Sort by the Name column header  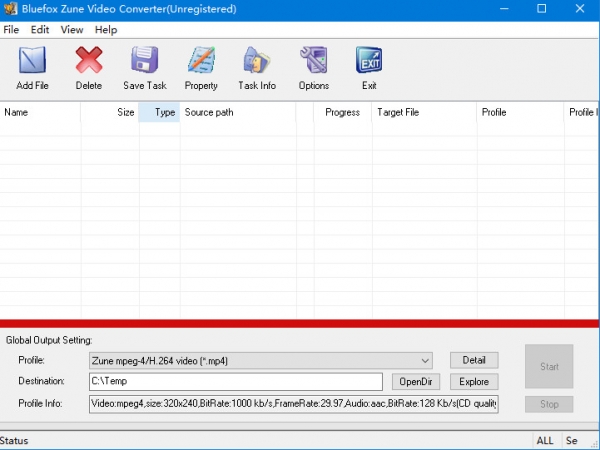pyautogui.click(x=40, y=112)
